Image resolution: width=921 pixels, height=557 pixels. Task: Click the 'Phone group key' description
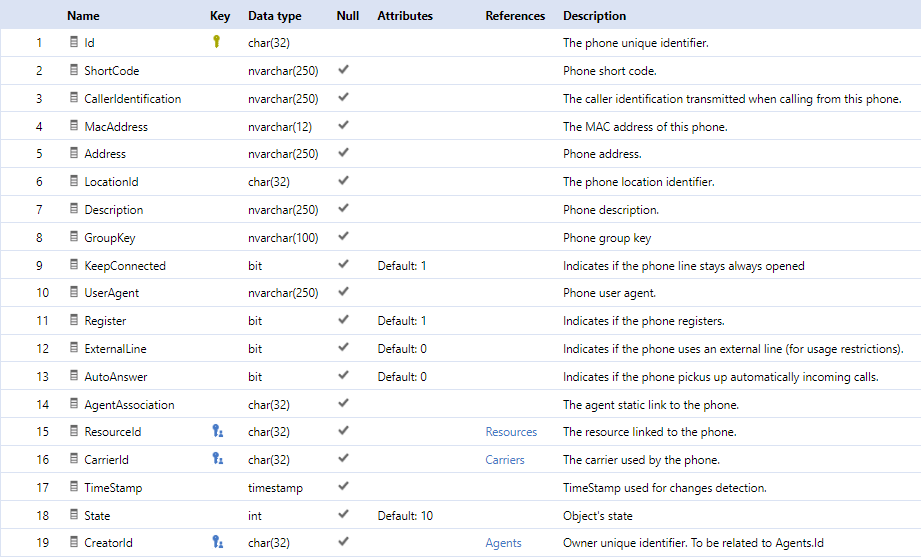[607, 238]
